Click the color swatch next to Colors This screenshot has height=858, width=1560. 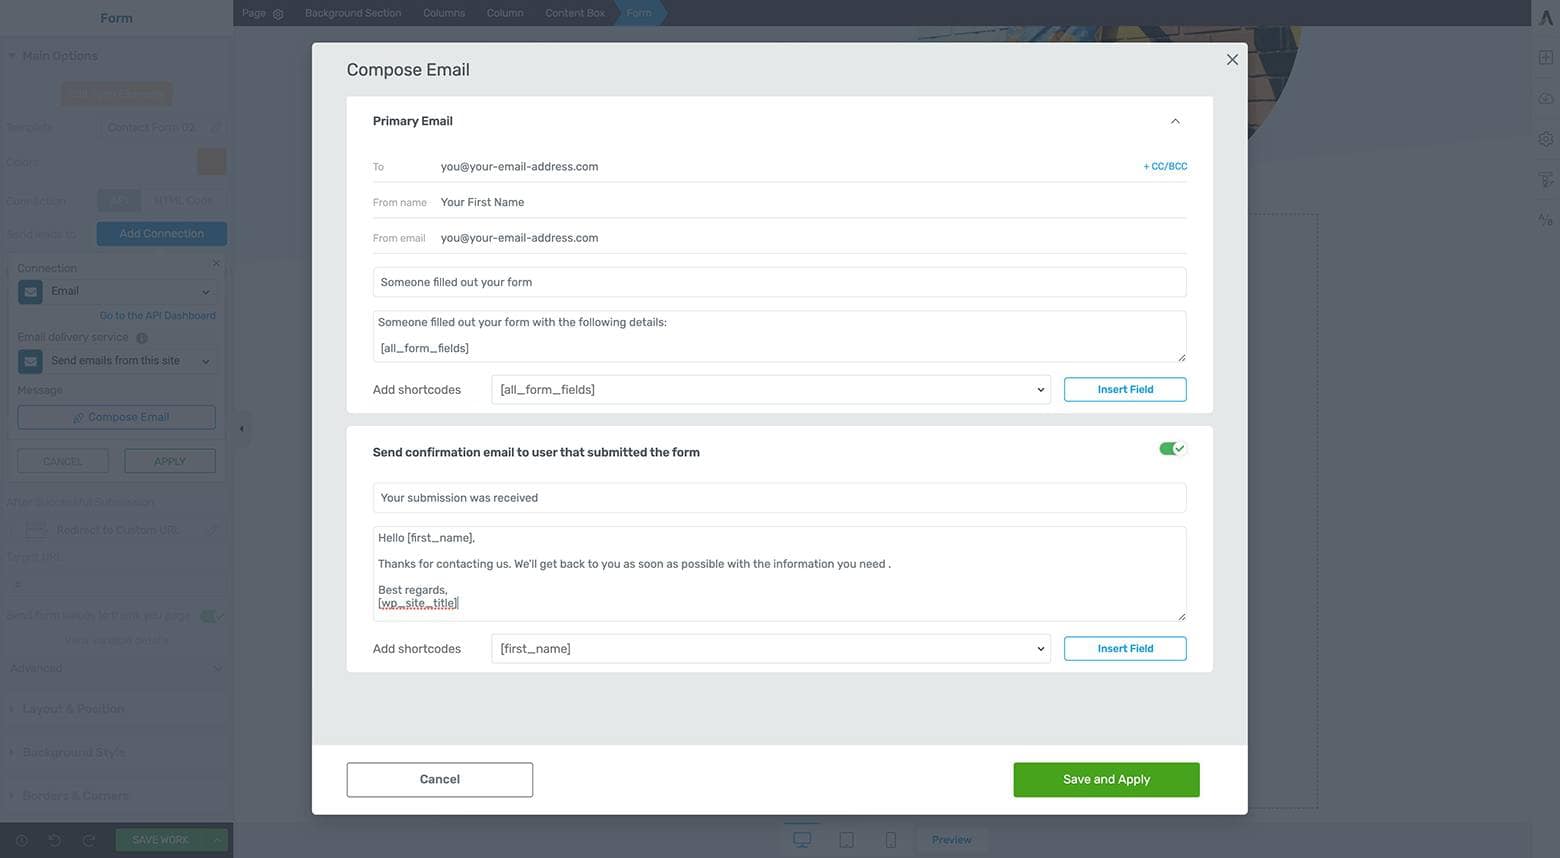click(x=210, y=161)
